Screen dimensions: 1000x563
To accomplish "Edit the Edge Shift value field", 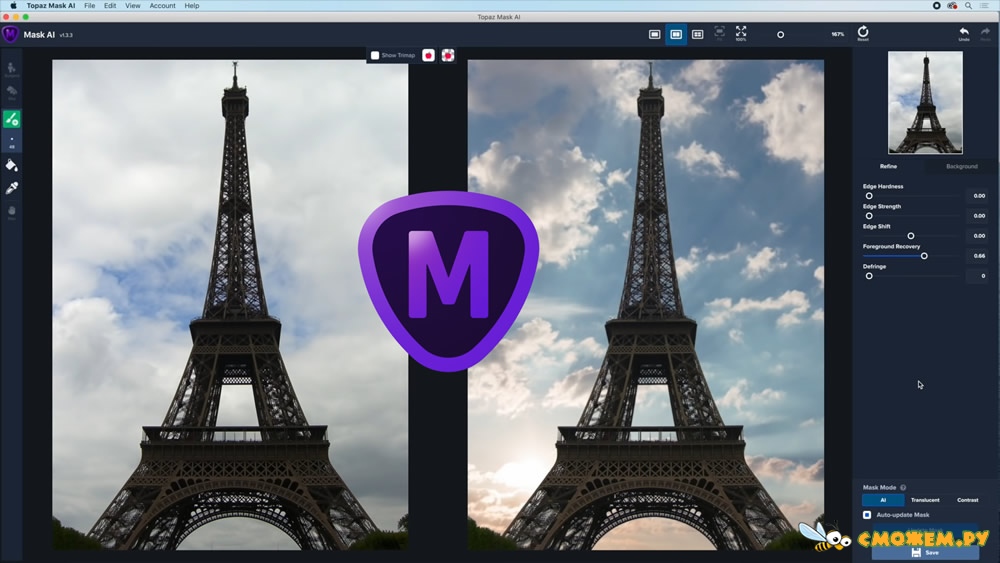I will click(x=979, y=236).
